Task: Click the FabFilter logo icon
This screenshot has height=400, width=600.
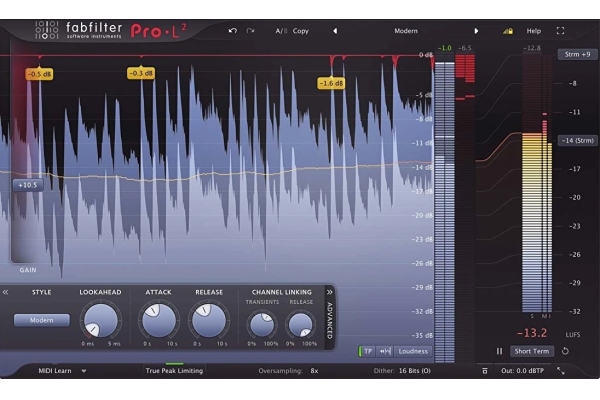Action: point(47,30)
